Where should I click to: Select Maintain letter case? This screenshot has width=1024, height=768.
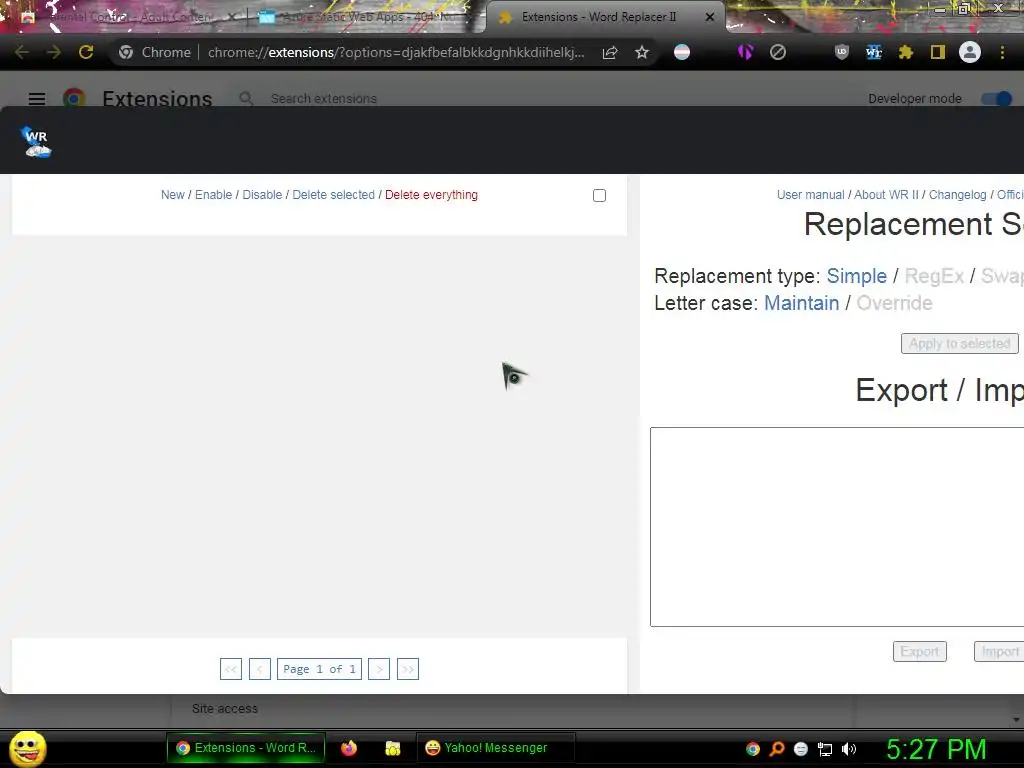tap(801, 303)
